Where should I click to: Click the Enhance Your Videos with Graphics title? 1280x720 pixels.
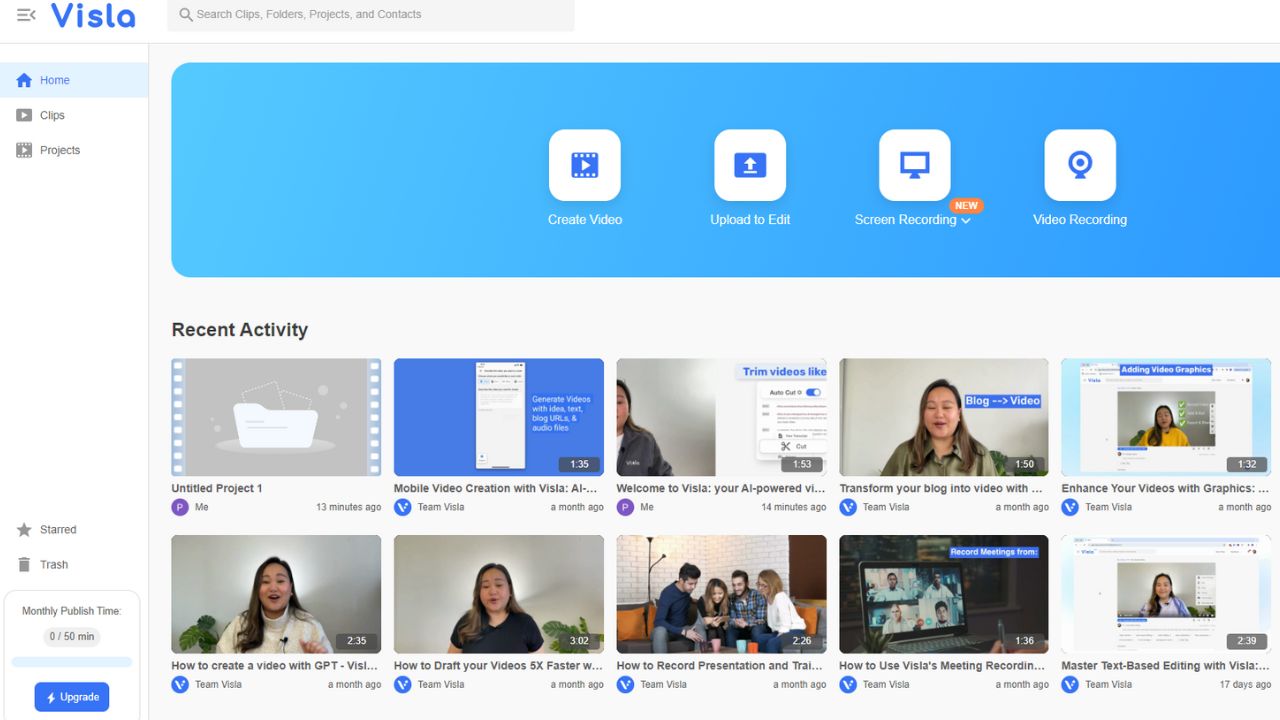coord(1165,489)
